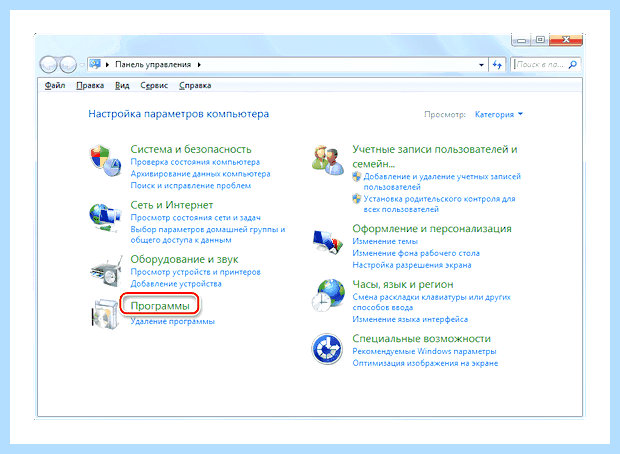Click the Forward navigation arrow button

[x=68, y=64]
